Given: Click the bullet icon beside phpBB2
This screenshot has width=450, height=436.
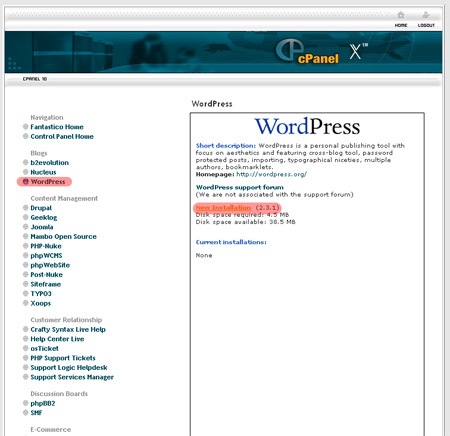Looking at the screenshot, I should pos(25,403).
